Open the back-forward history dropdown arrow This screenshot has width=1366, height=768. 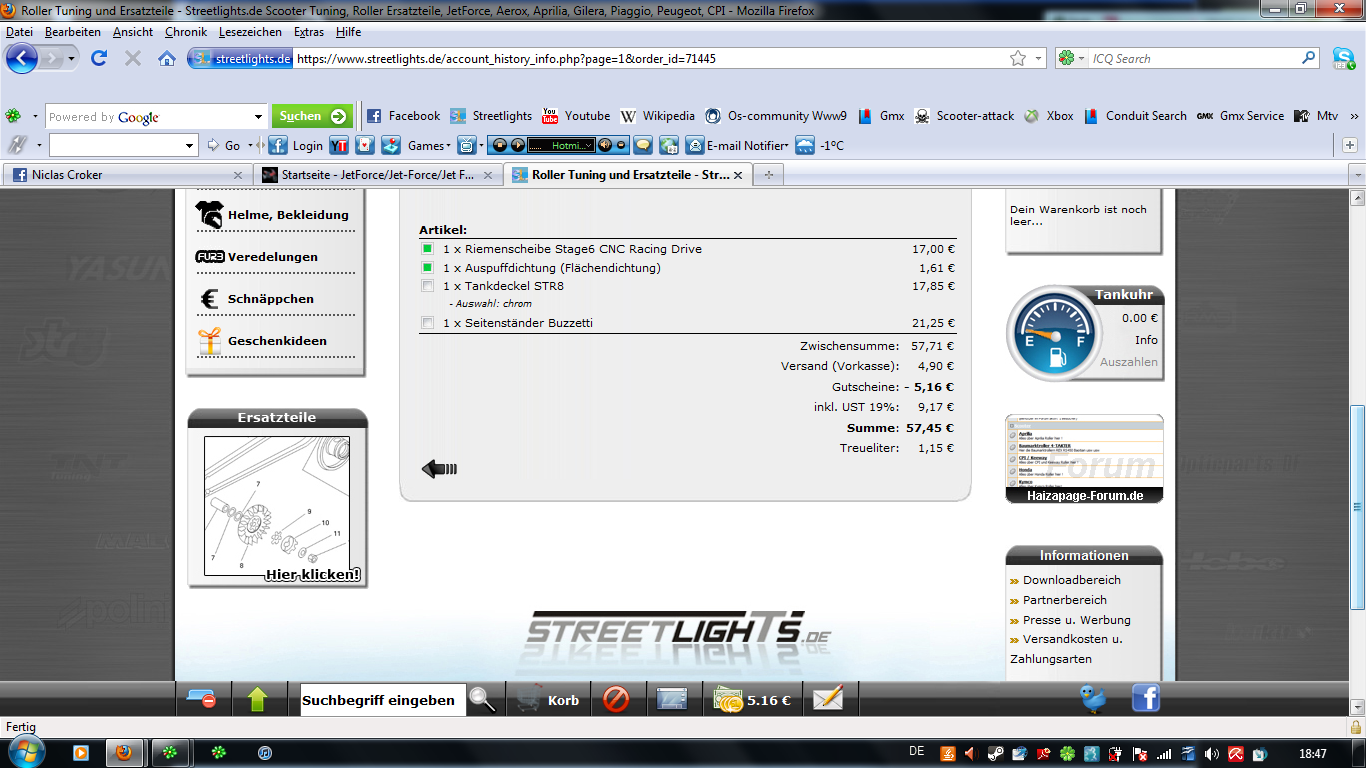(x=72, y=59)
